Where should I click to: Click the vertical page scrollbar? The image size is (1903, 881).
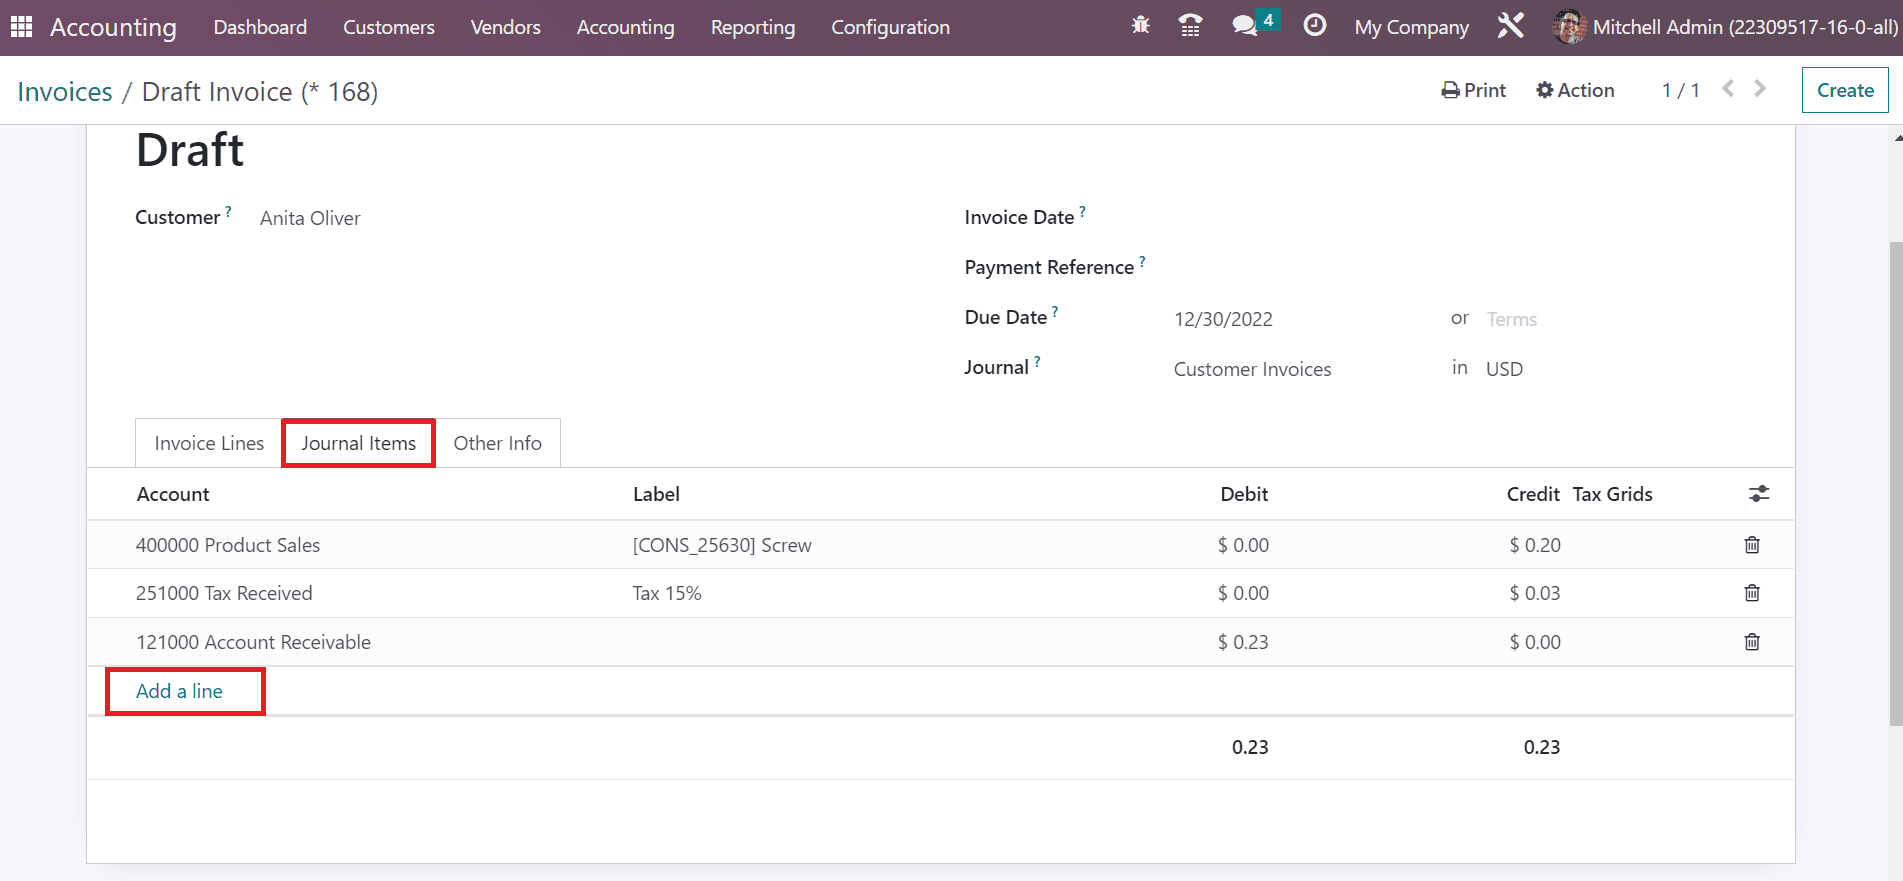pyautogui.click(x=1896, y=483)
